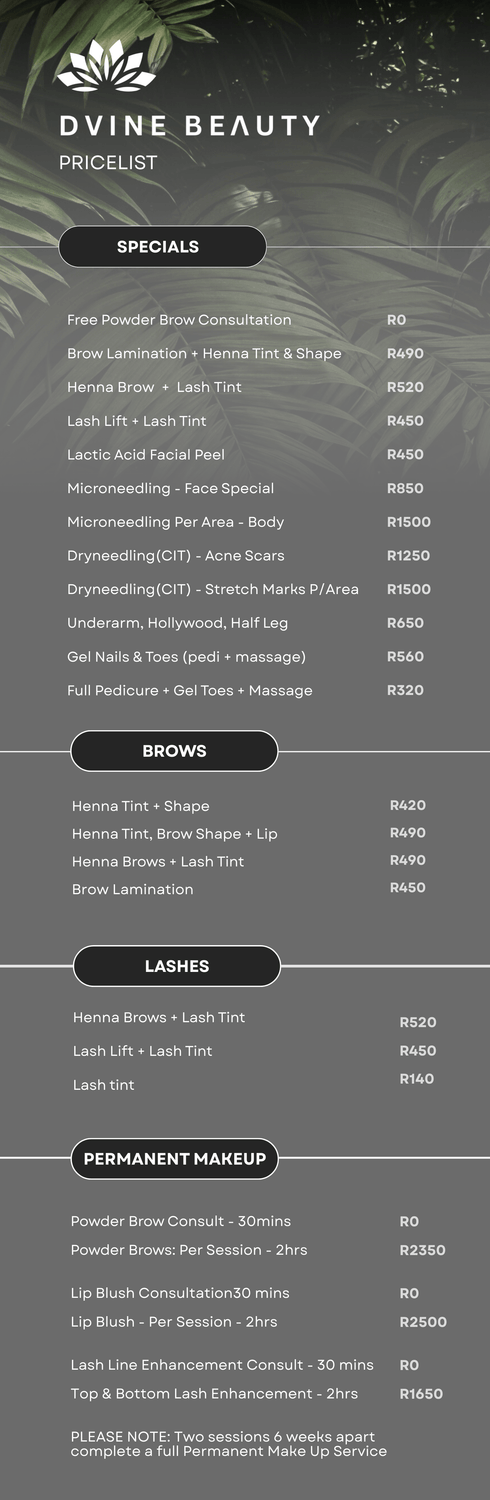This screenshot has height=1500, width=490.
Task: Choose Brow Lamination + Henna Tint & Shape
Action: pyautogui.click(x=204, y=354)
